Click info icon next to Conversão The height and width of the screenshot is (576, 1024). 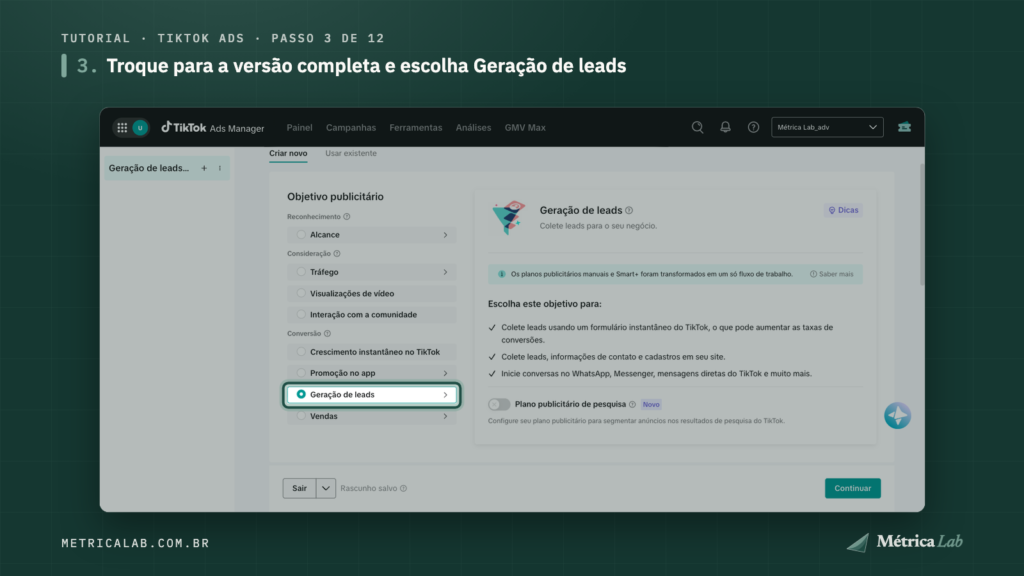point(327,334)
